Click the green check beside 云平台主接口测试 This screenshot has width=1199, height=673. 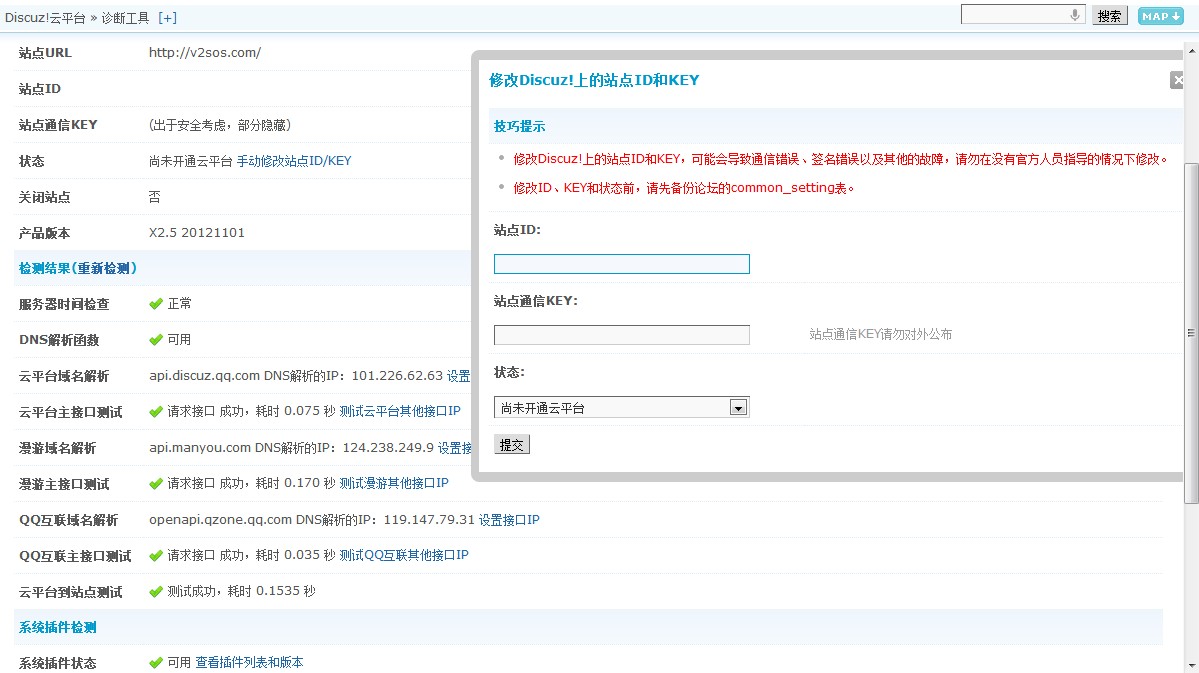pyautogui.click(x=156, y=411)
